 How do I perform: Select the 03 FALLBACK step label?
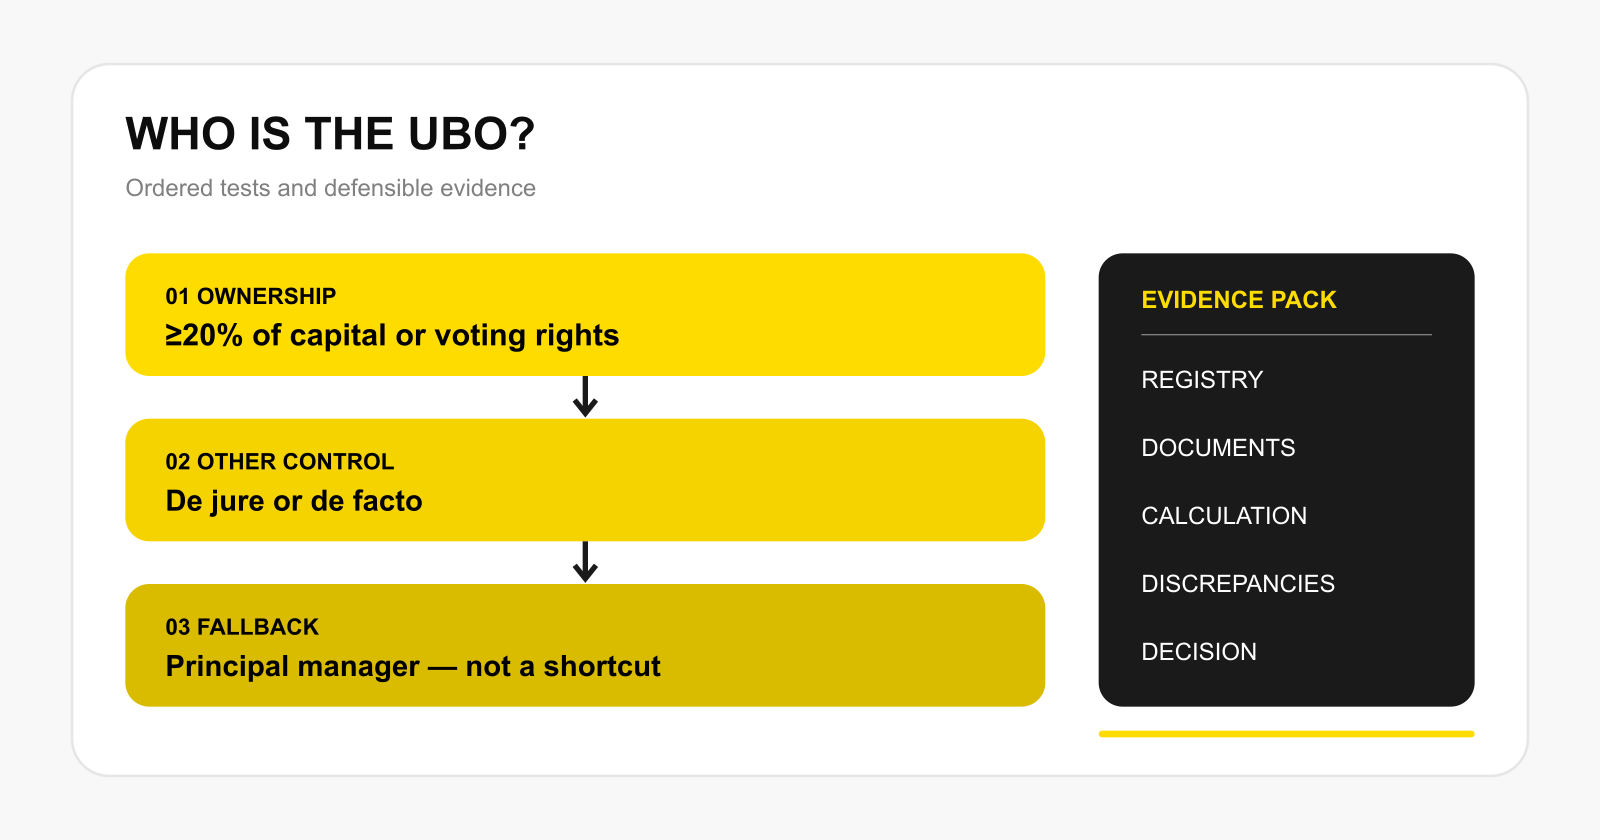pyautogui.click(x=242, y=627)
